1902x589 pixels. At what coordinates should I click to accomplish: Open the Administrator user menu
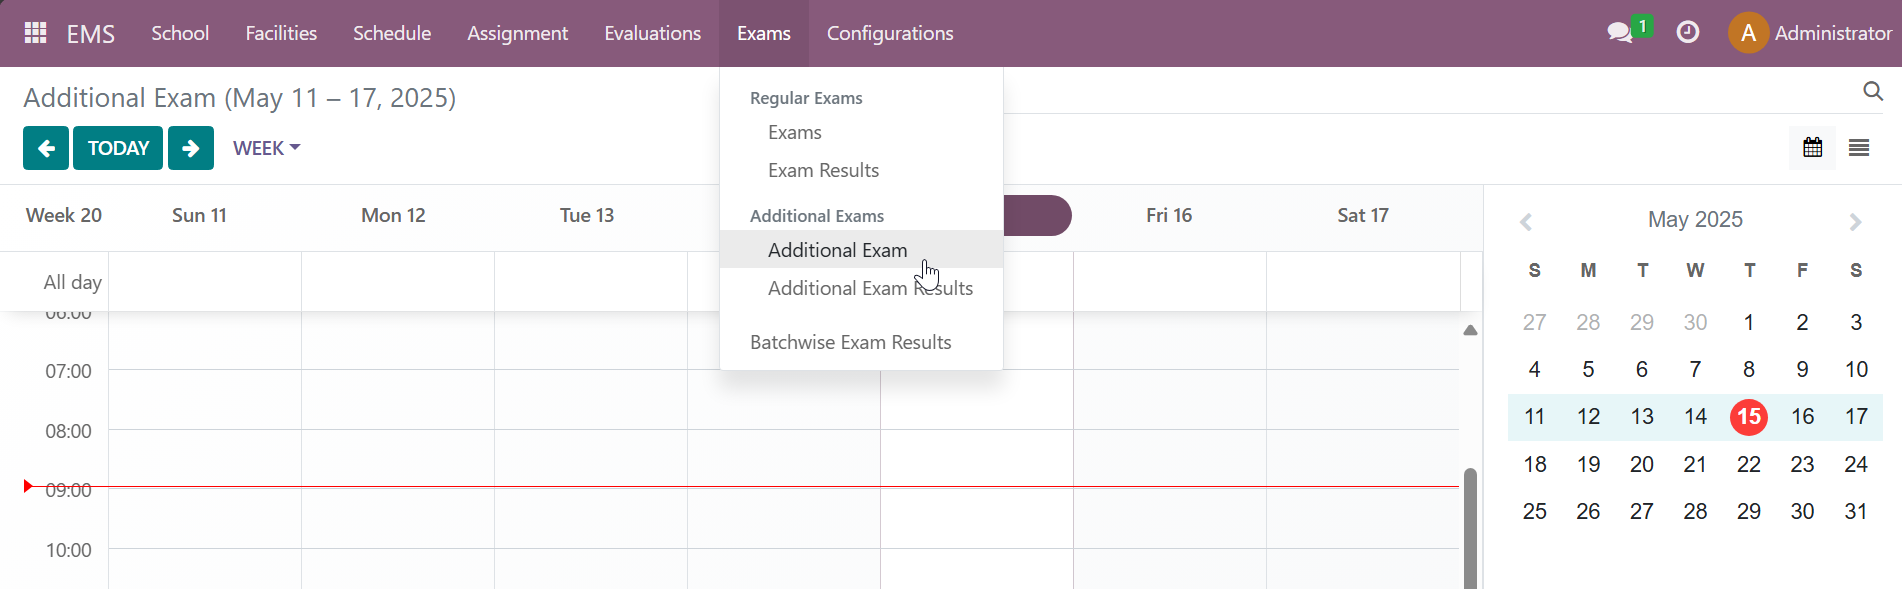point(1811,33)
